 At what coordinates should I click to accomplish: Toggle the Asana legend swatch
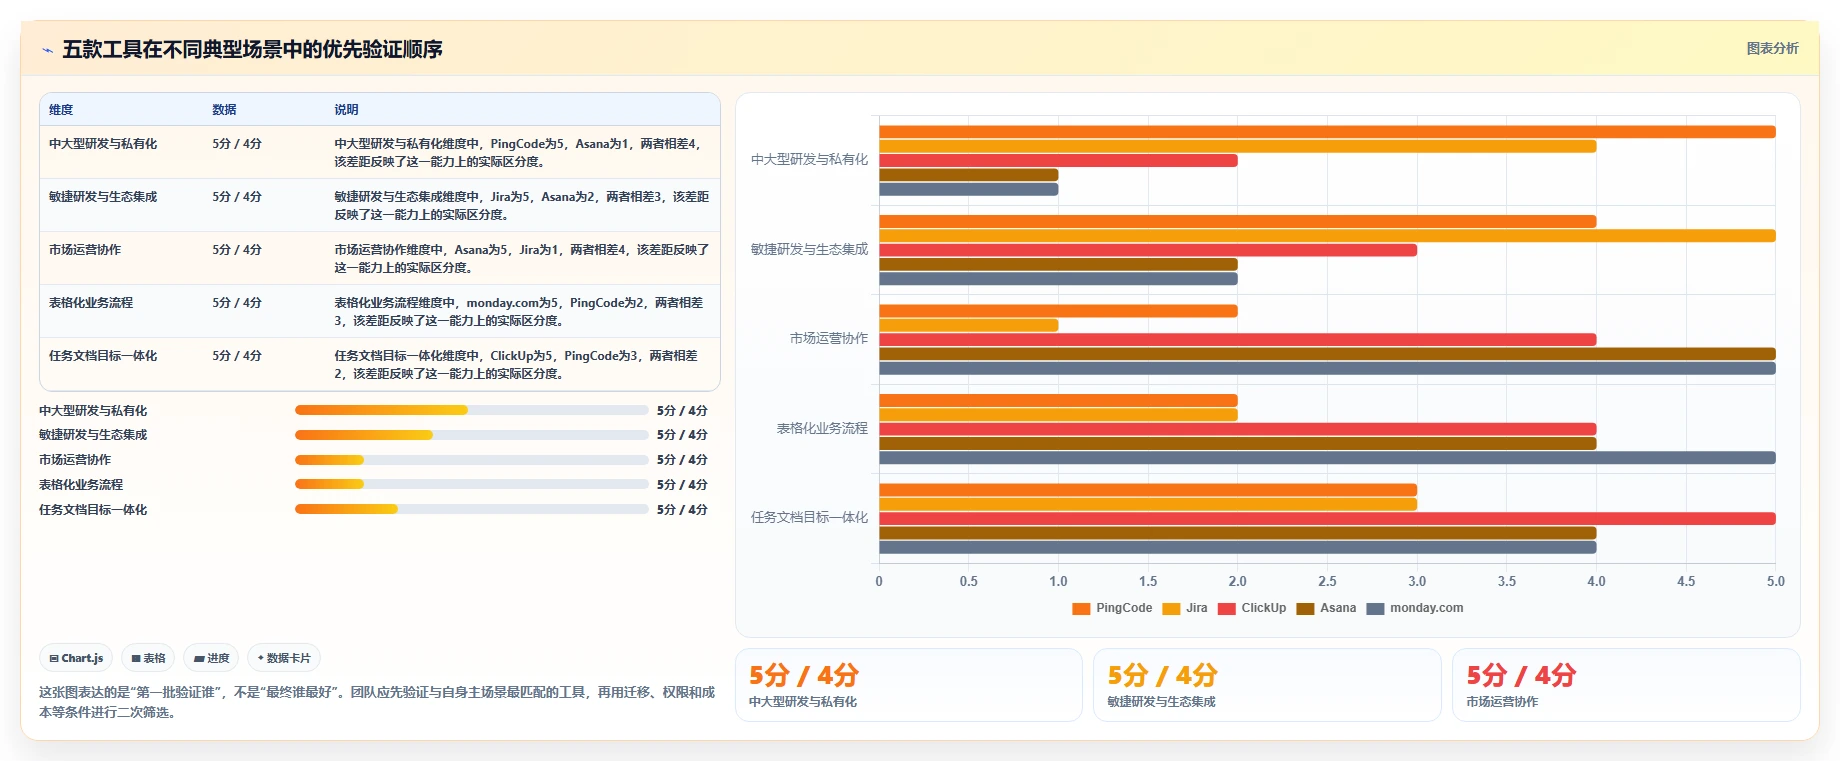[1305, 608]
